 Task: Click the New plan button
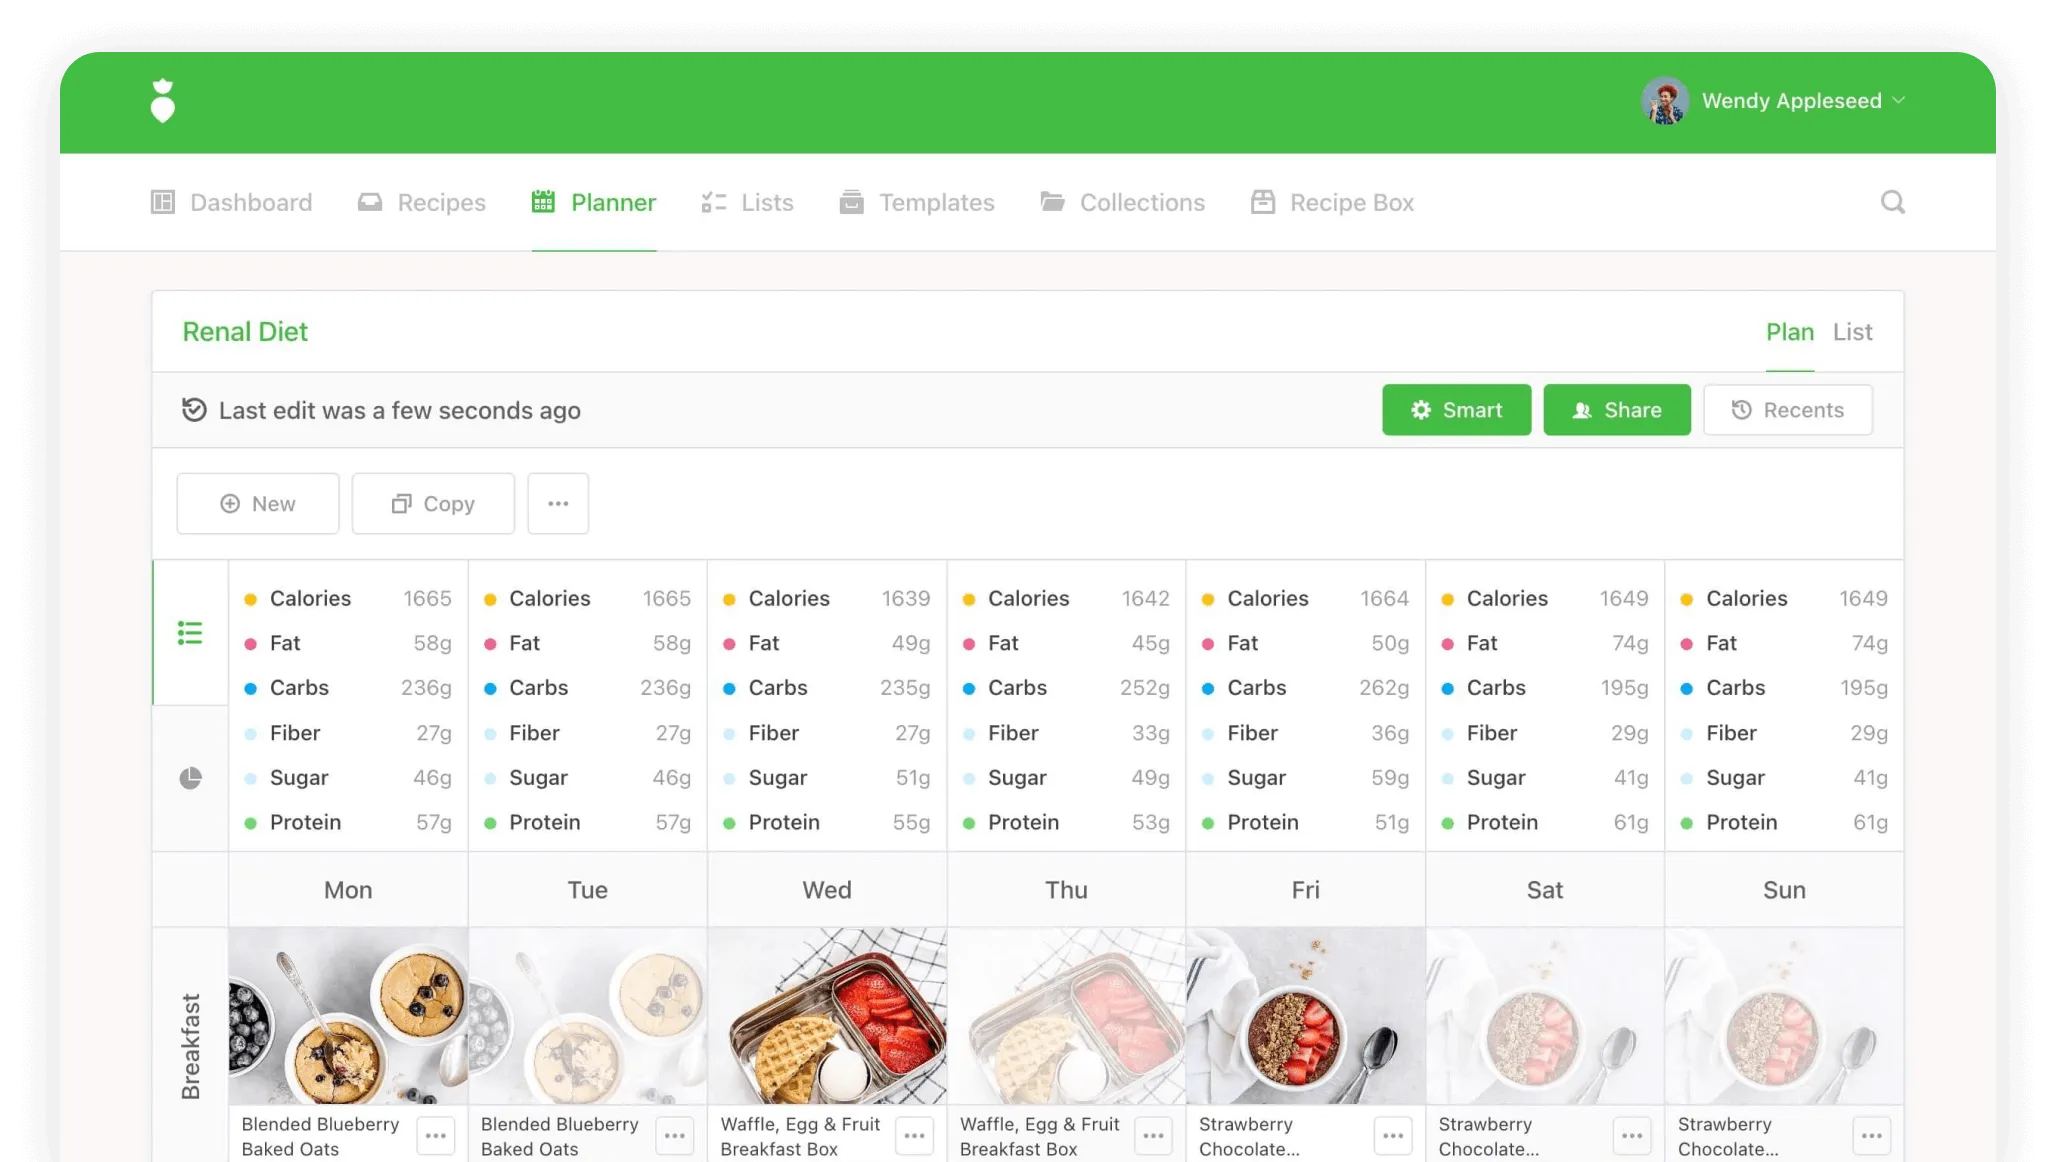coord(258,504)
